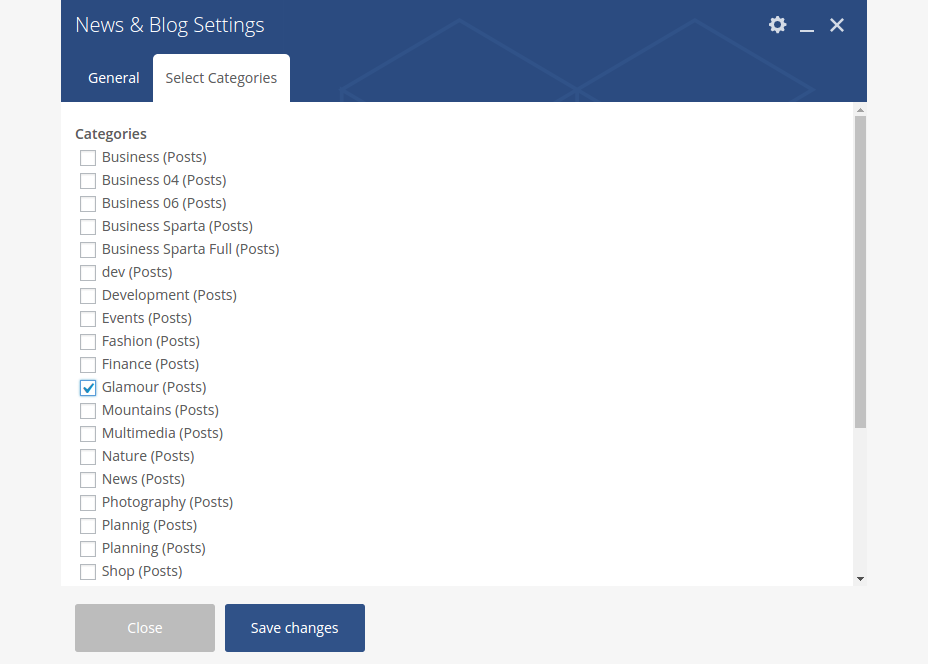Toggle the dev (Posts) checkbox
This screenshot has width=928, height=664.
[88, 273]
